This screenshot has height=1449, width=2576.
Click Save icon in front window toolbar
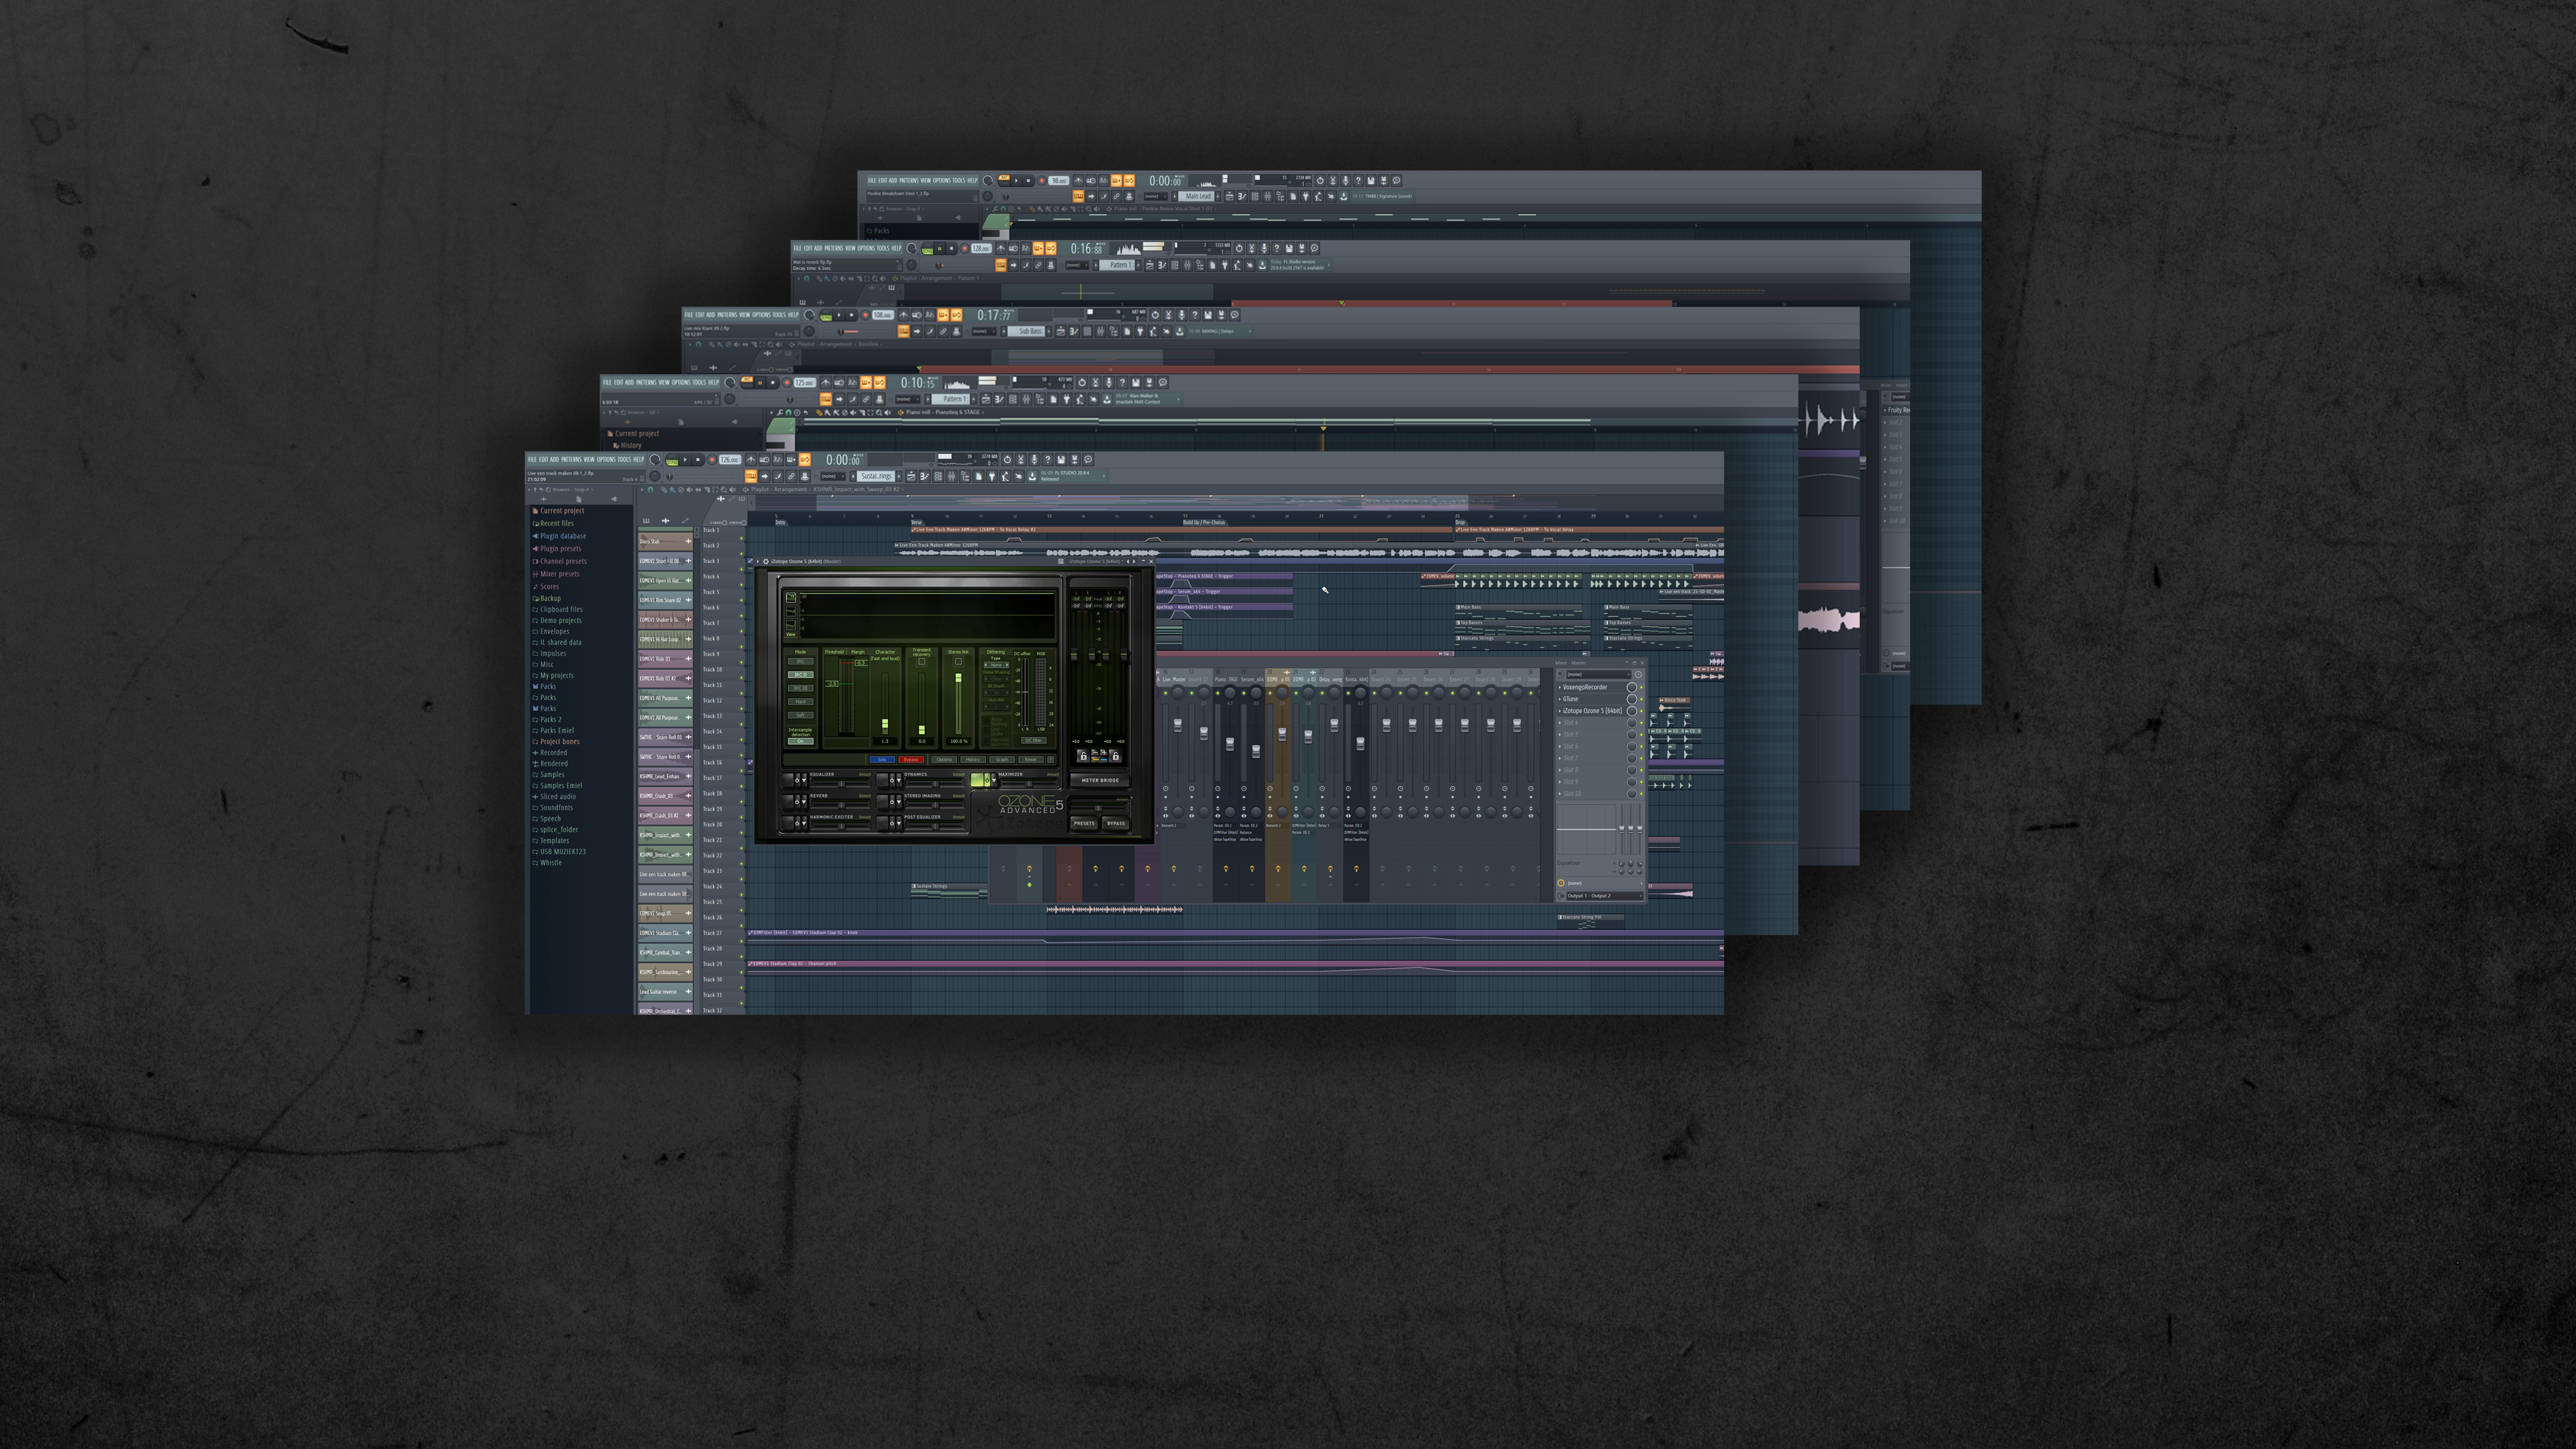(x=1061, y=460)
